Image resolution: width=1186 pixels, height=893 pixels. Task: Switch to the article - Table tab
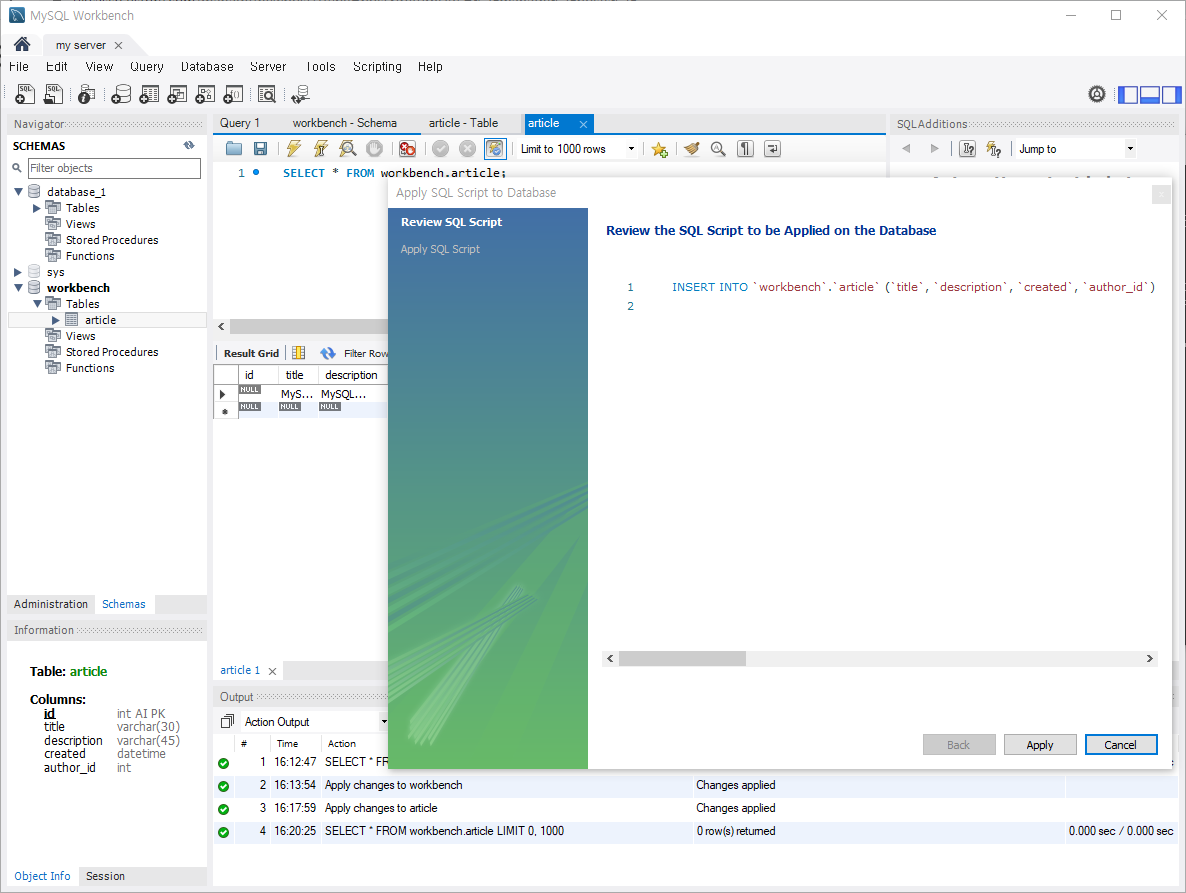[x=463, y=122]
